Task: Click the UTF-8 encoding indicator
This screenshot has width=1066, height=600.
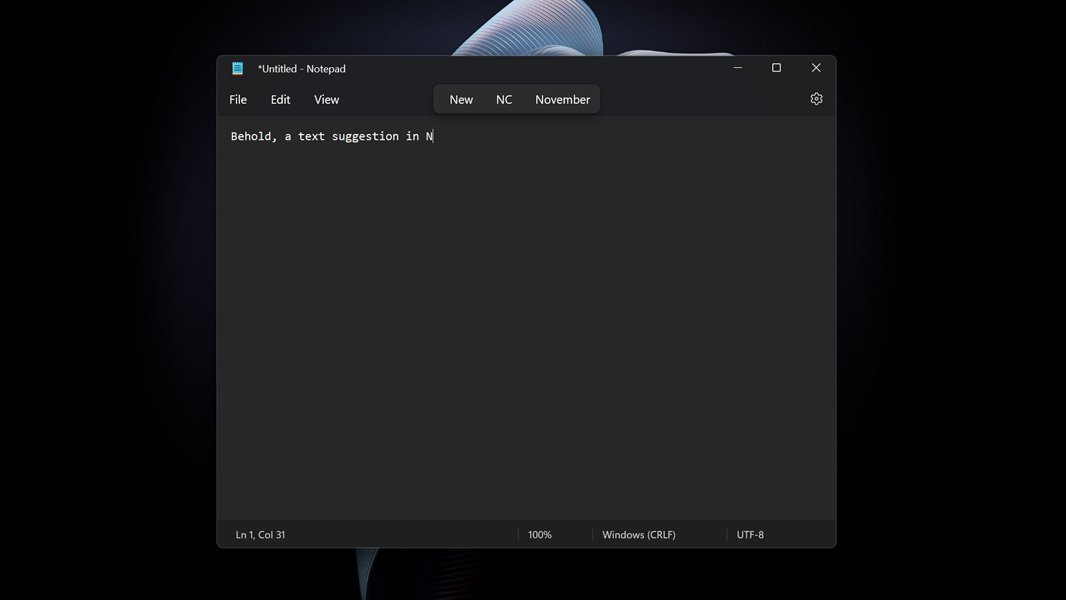Action: pos(750,535)
